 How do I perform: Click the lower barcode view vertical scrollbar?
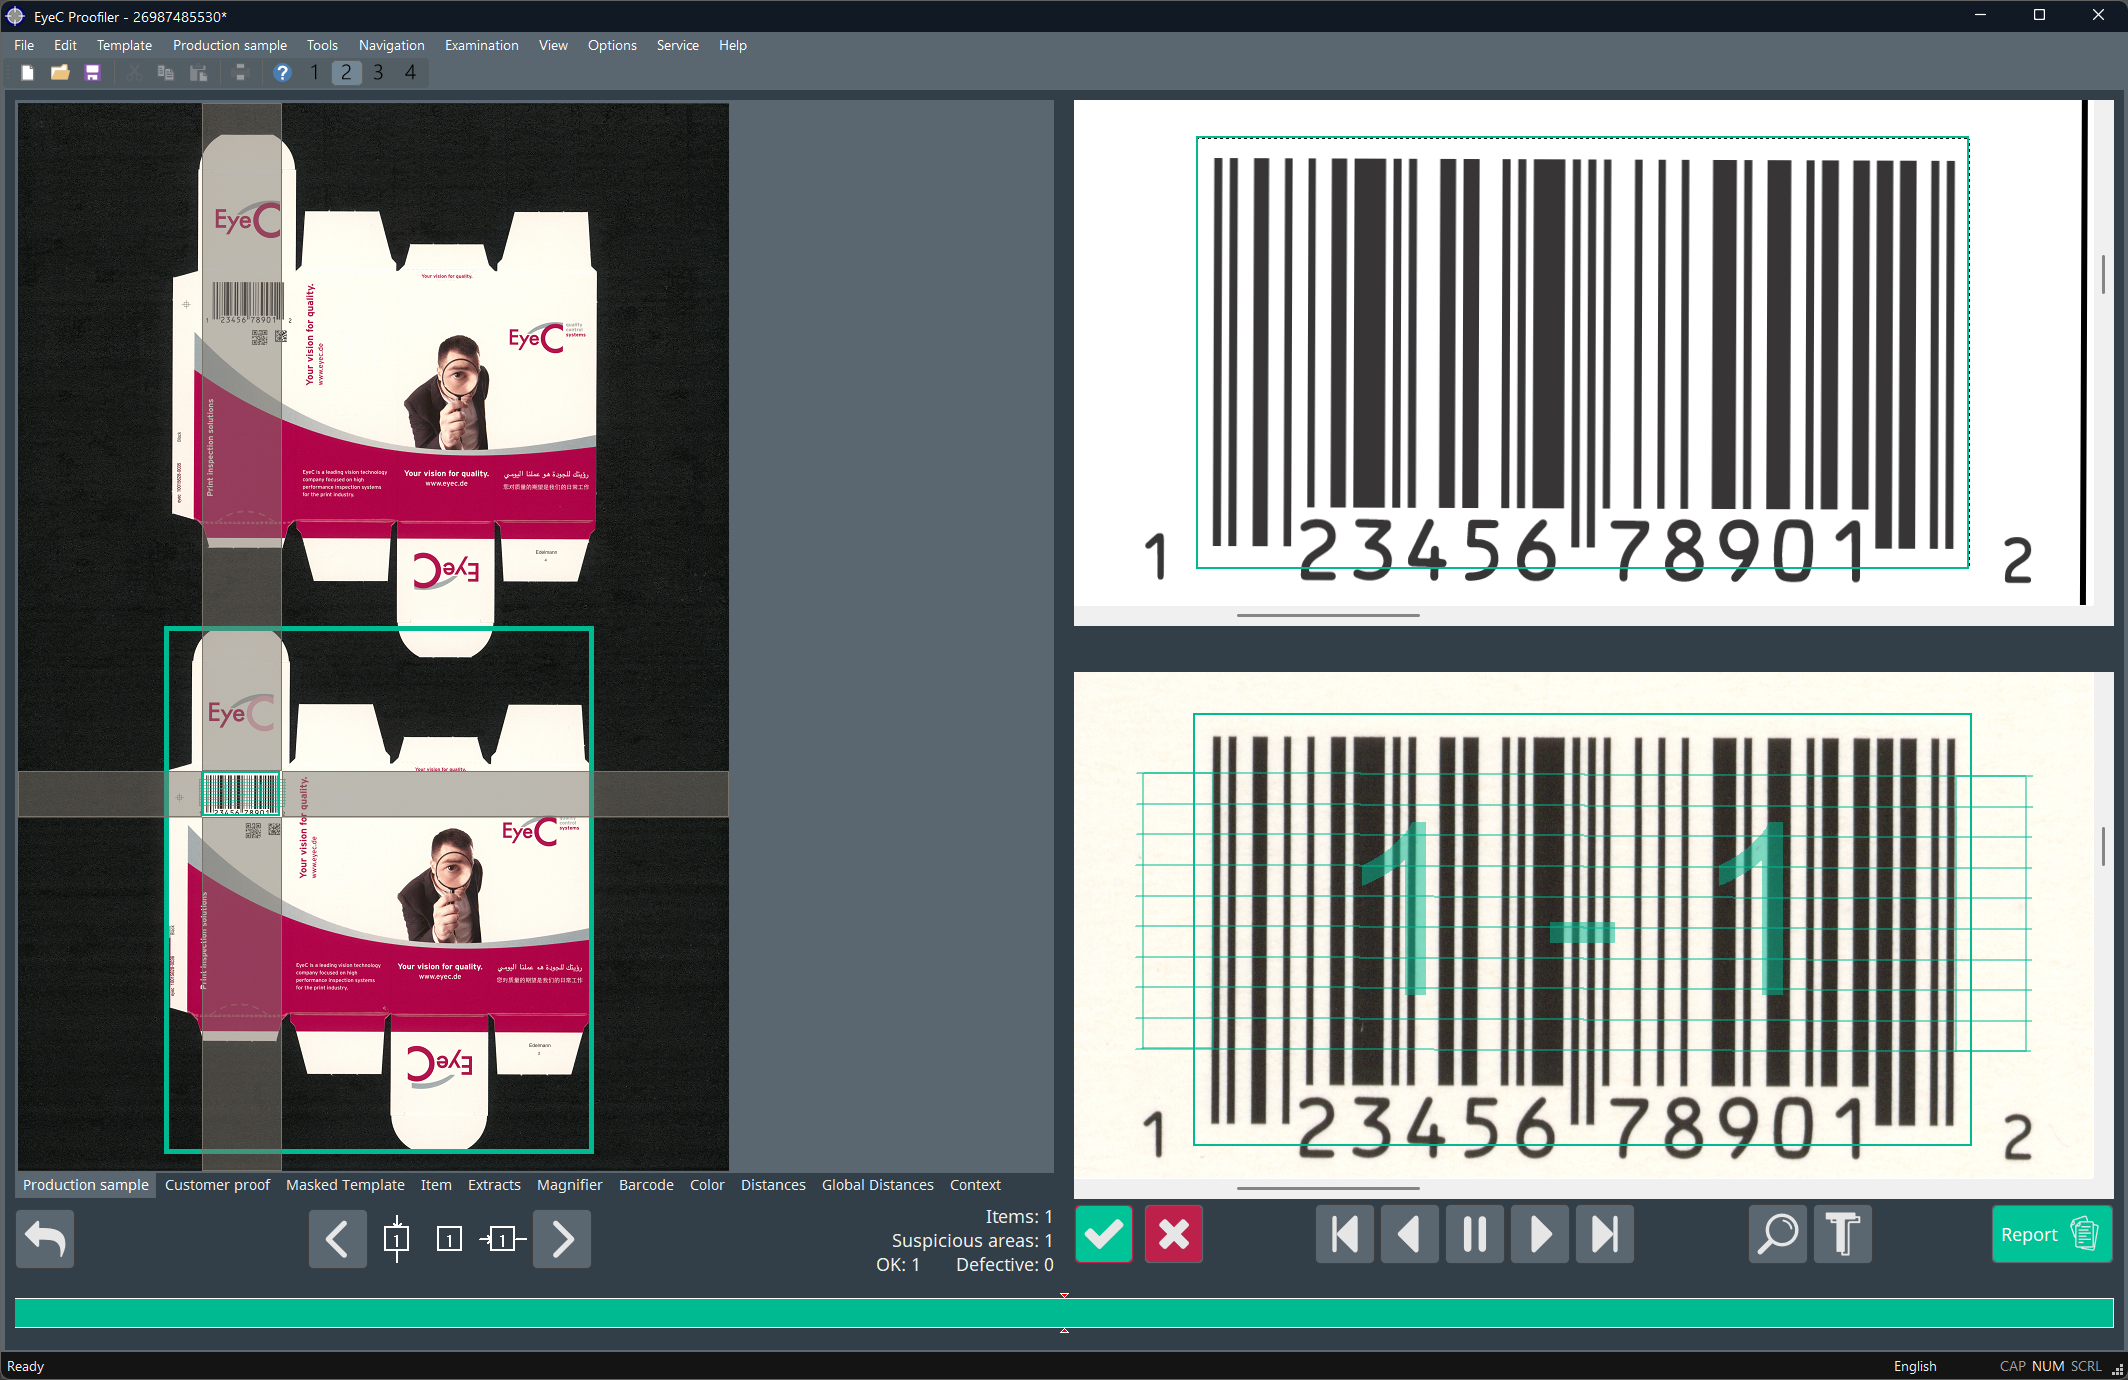pyautogui.click(x=2103, y=846)
